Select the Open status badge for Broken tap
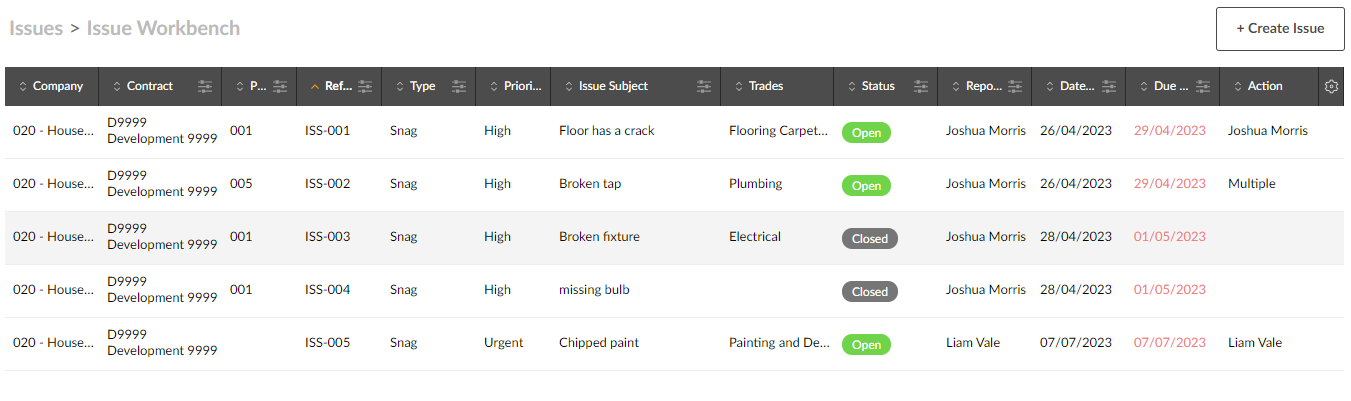Viewport: 1351px width, 401px height. [x=866, y=185]
